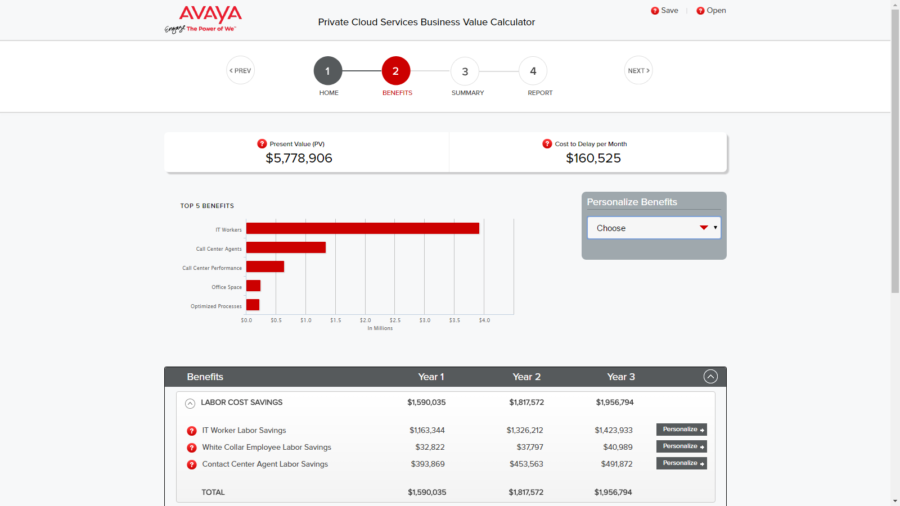
Task: Click the IT Workers chart bar
Action: click(x=363, y=228)
